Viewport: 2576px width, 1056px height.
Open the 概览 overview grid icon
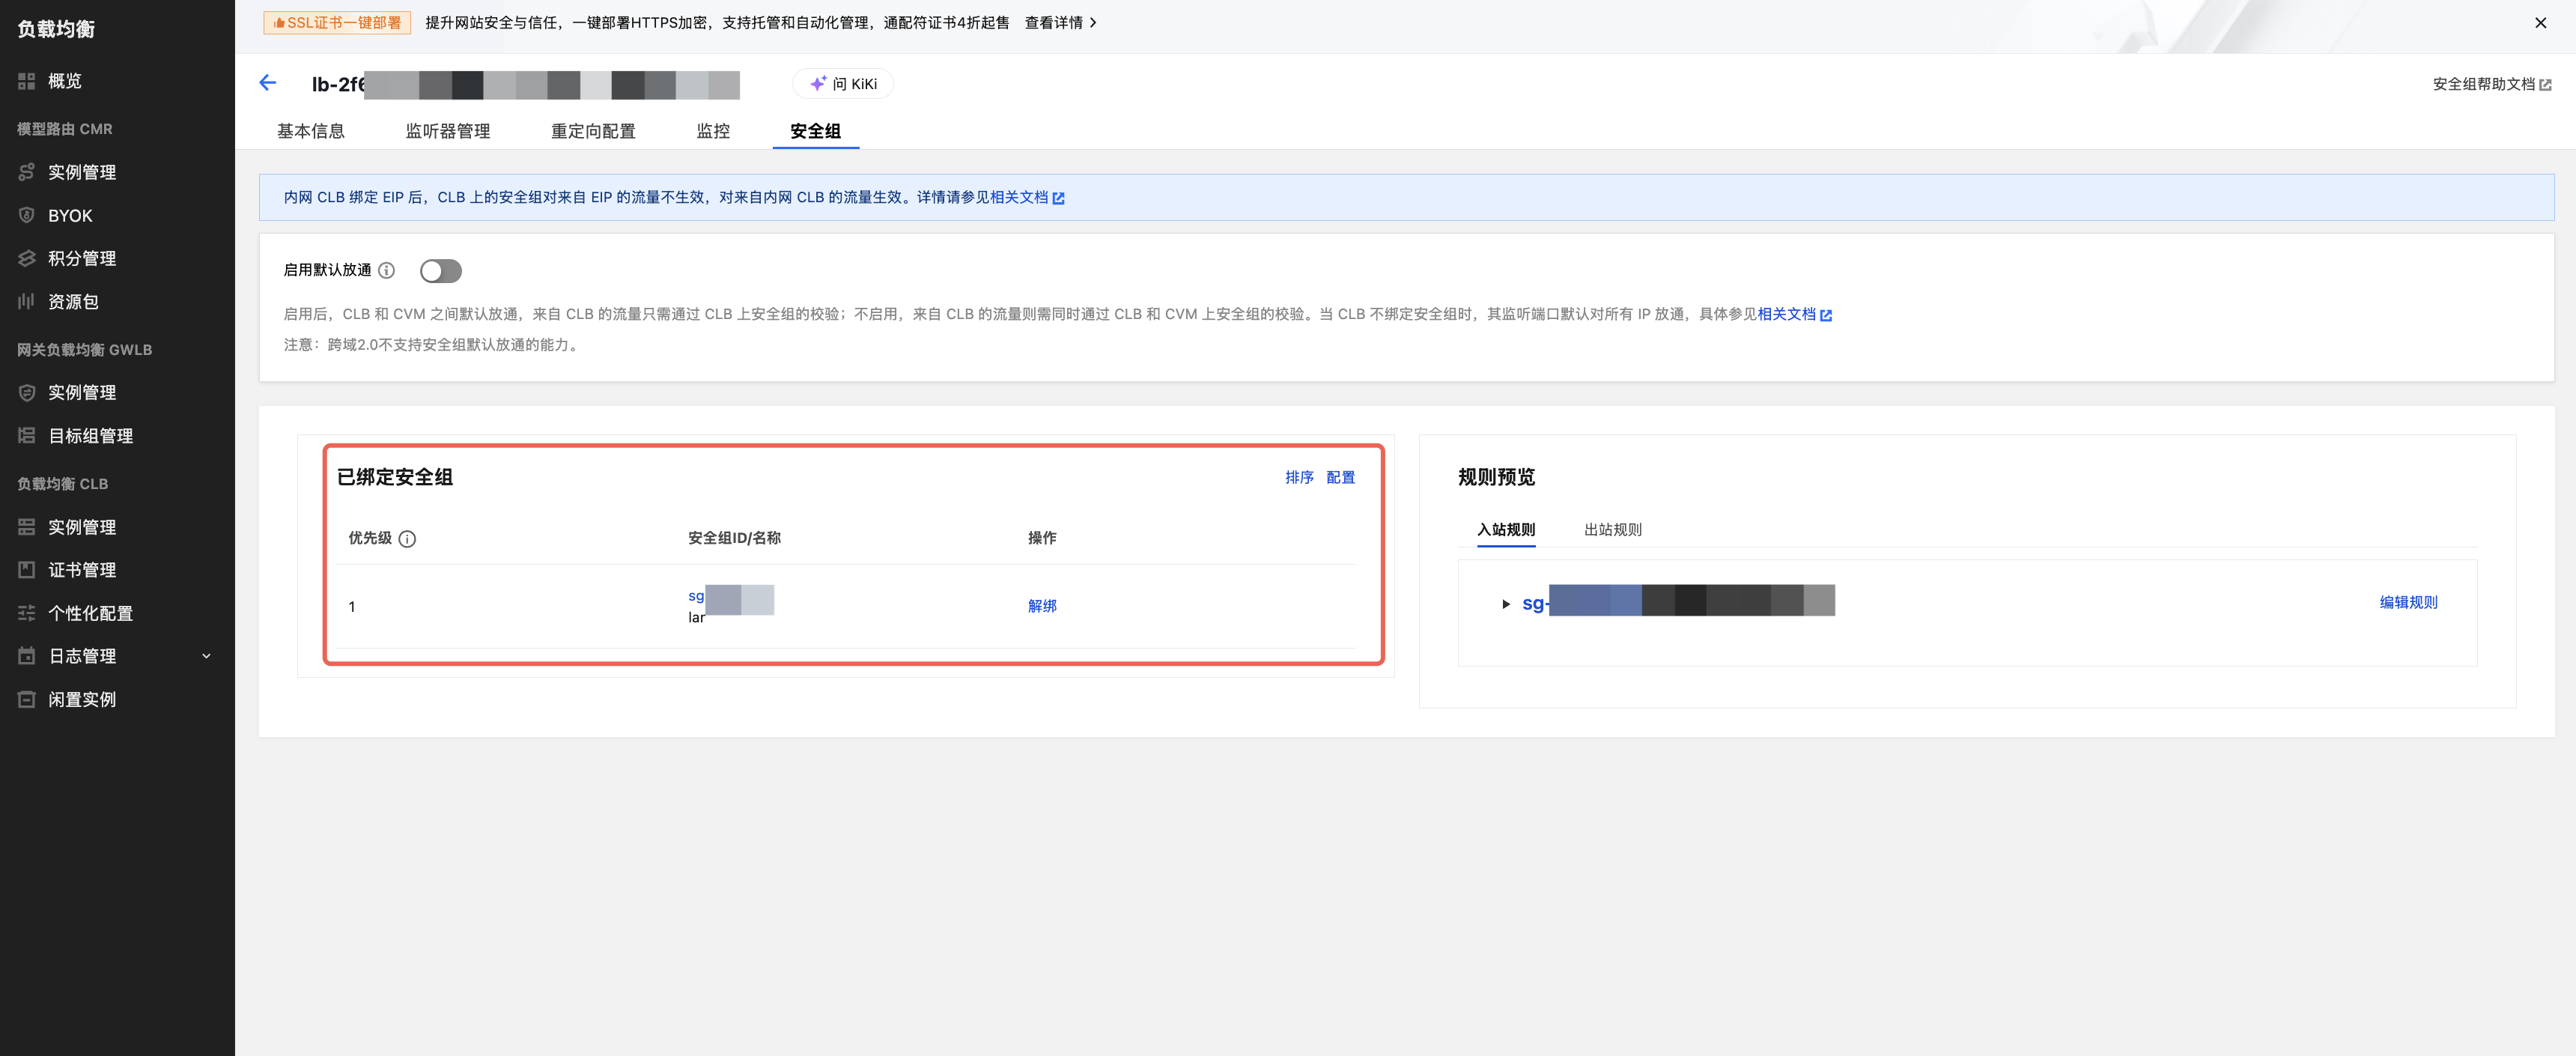[x=27, y=81]
